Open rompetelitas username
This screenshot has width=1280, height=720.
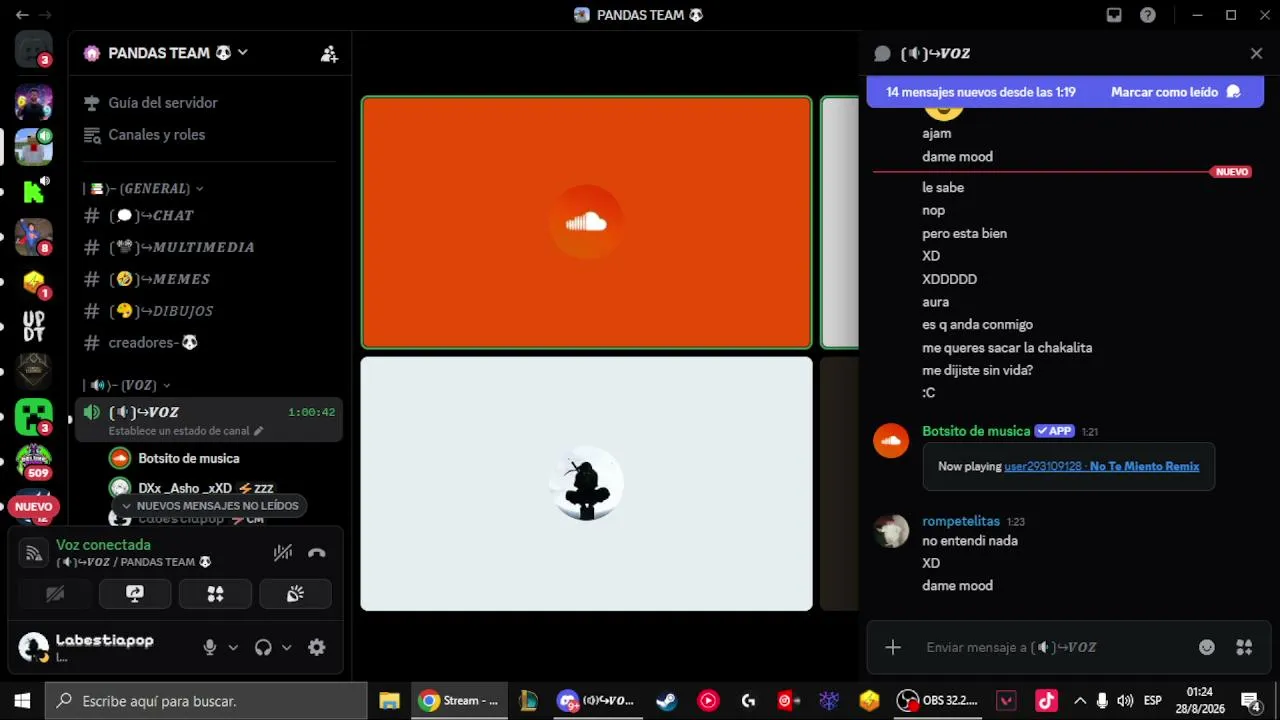(x=961, y=521)
